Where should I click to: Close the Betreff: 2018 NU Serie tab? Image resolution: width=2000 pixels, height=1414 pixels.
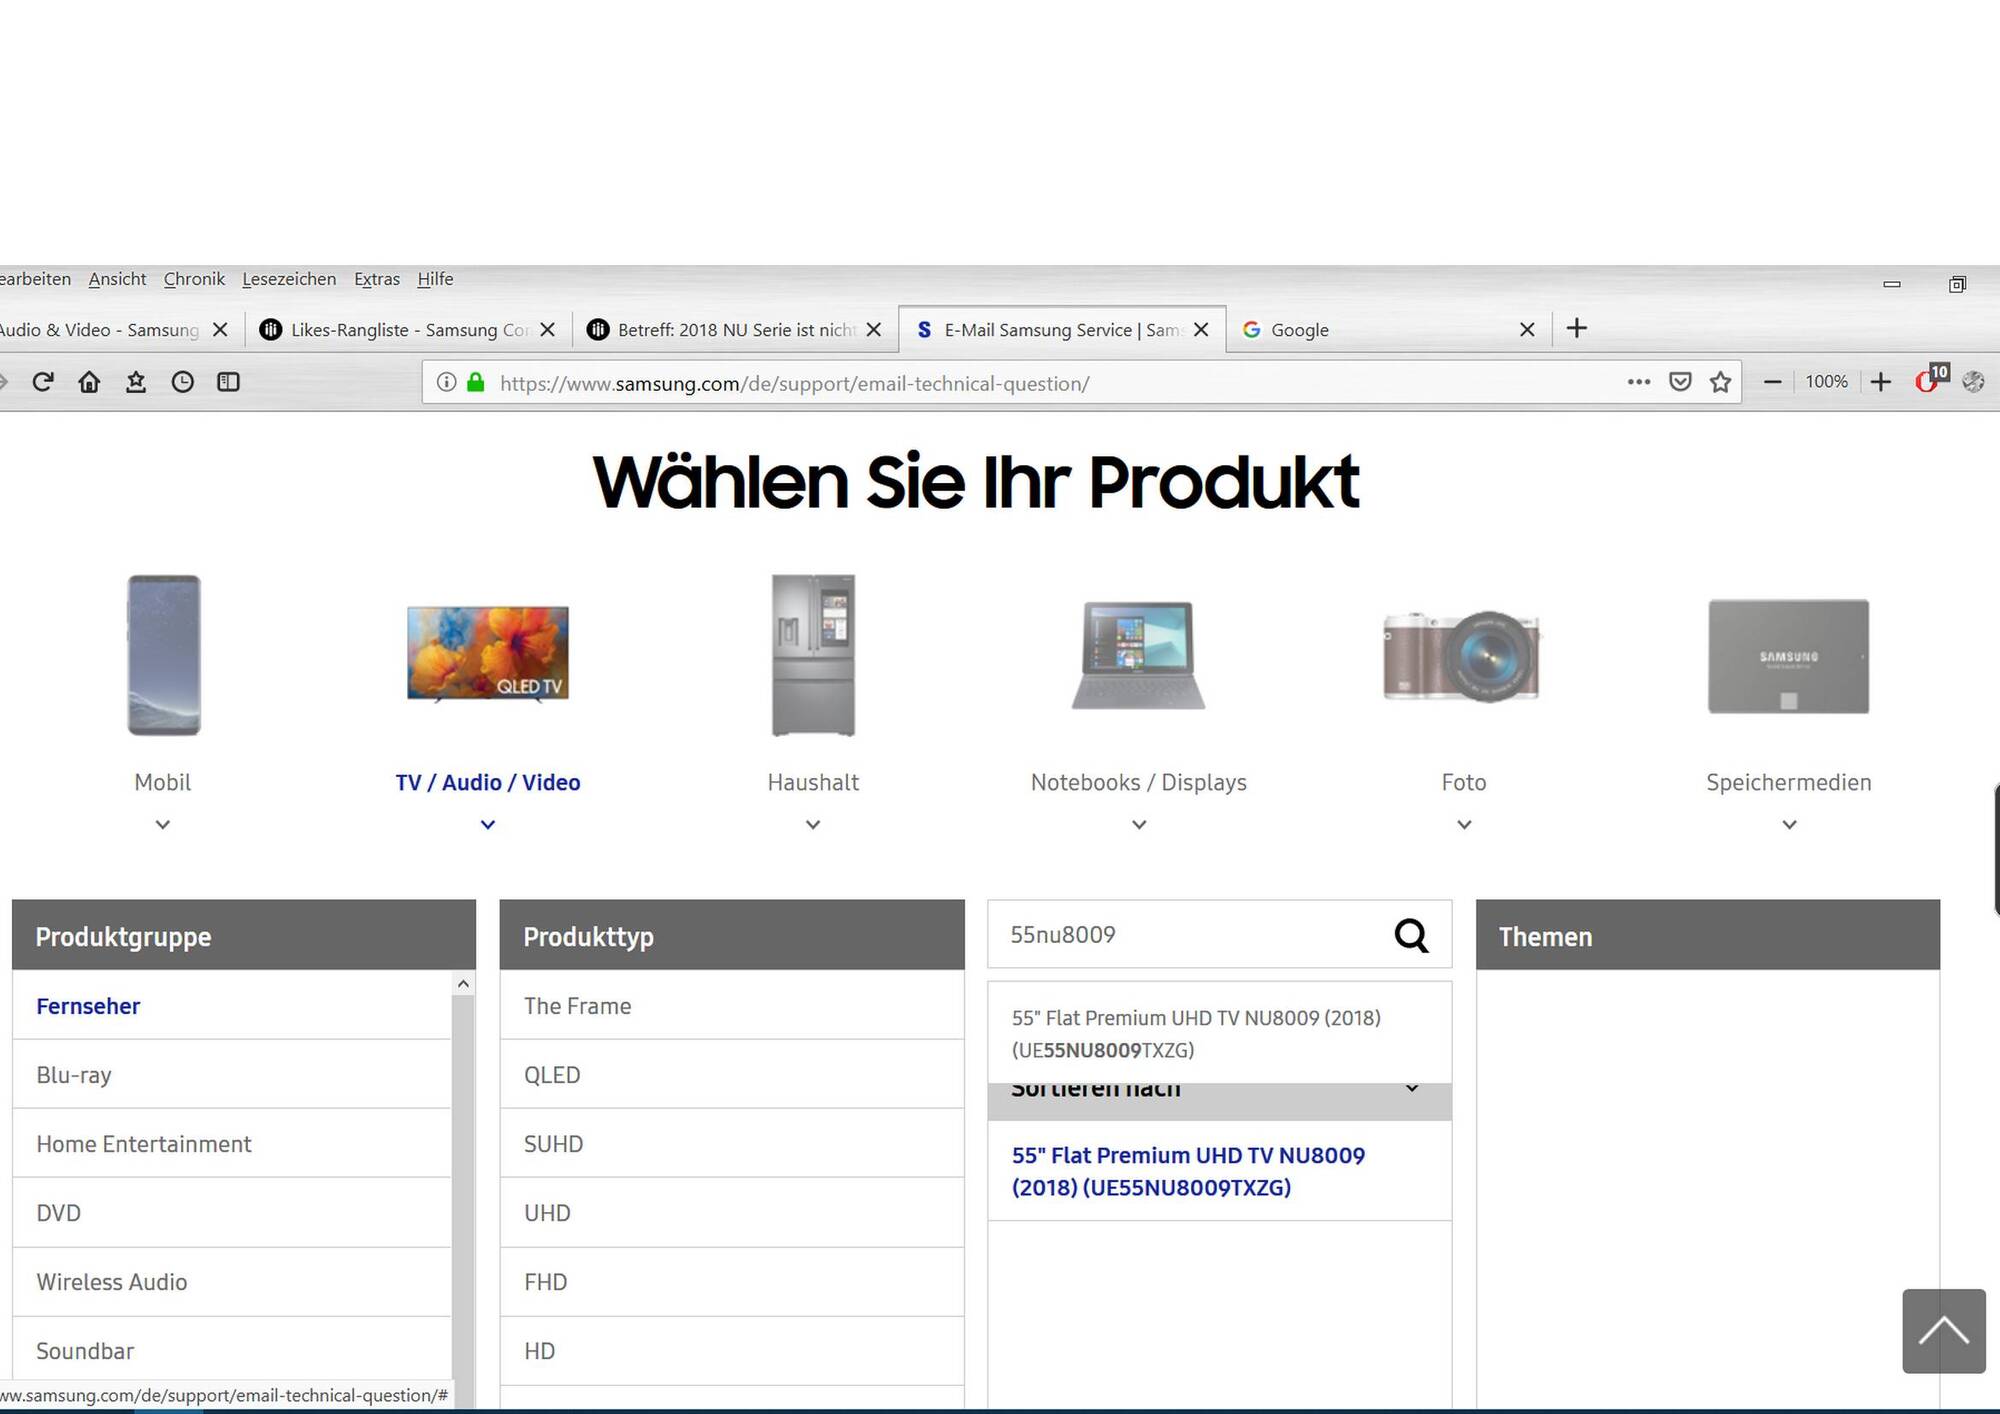tap(873, 329)
